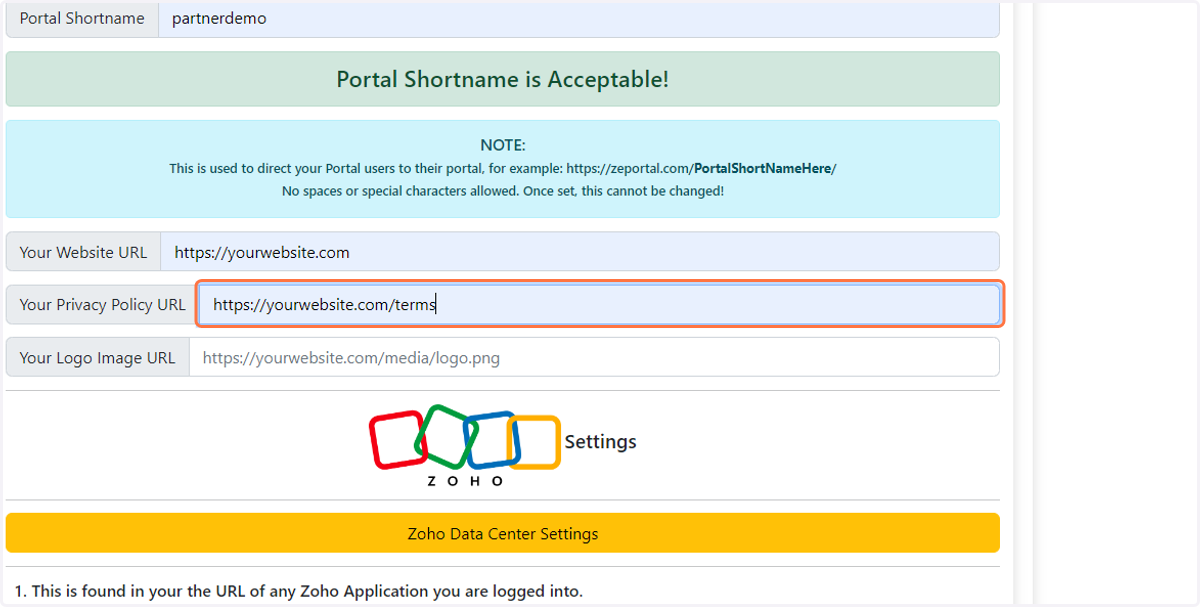The width and height of the screenshot is (1200, 607).
Task: Click the Your Website URL input field
Action: 580,252
